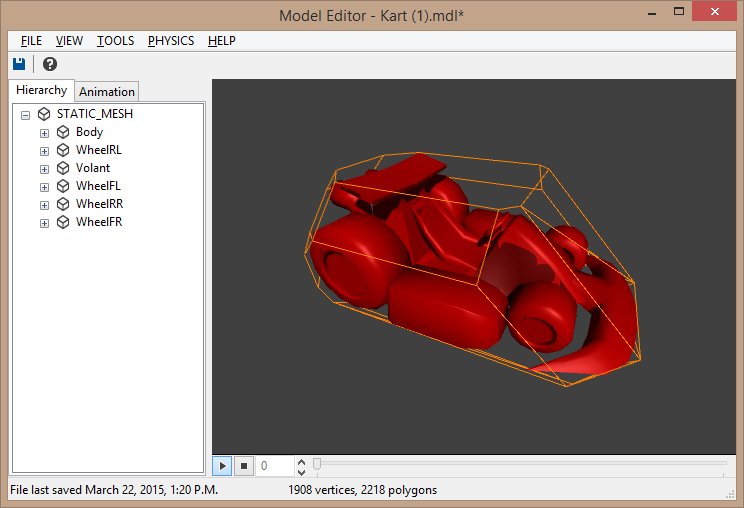Expand the WheelRL node
The width and height of the screenshot is (744, 508).
44,151
